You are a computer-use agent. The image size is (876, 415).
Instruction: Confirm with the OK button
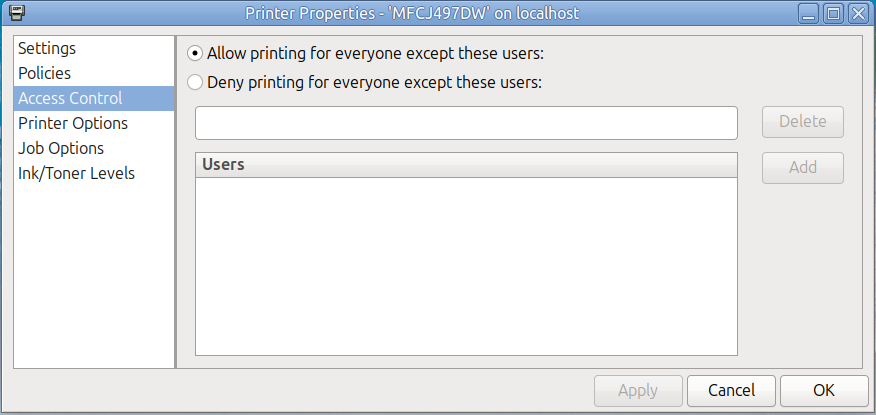coord(824,390)
